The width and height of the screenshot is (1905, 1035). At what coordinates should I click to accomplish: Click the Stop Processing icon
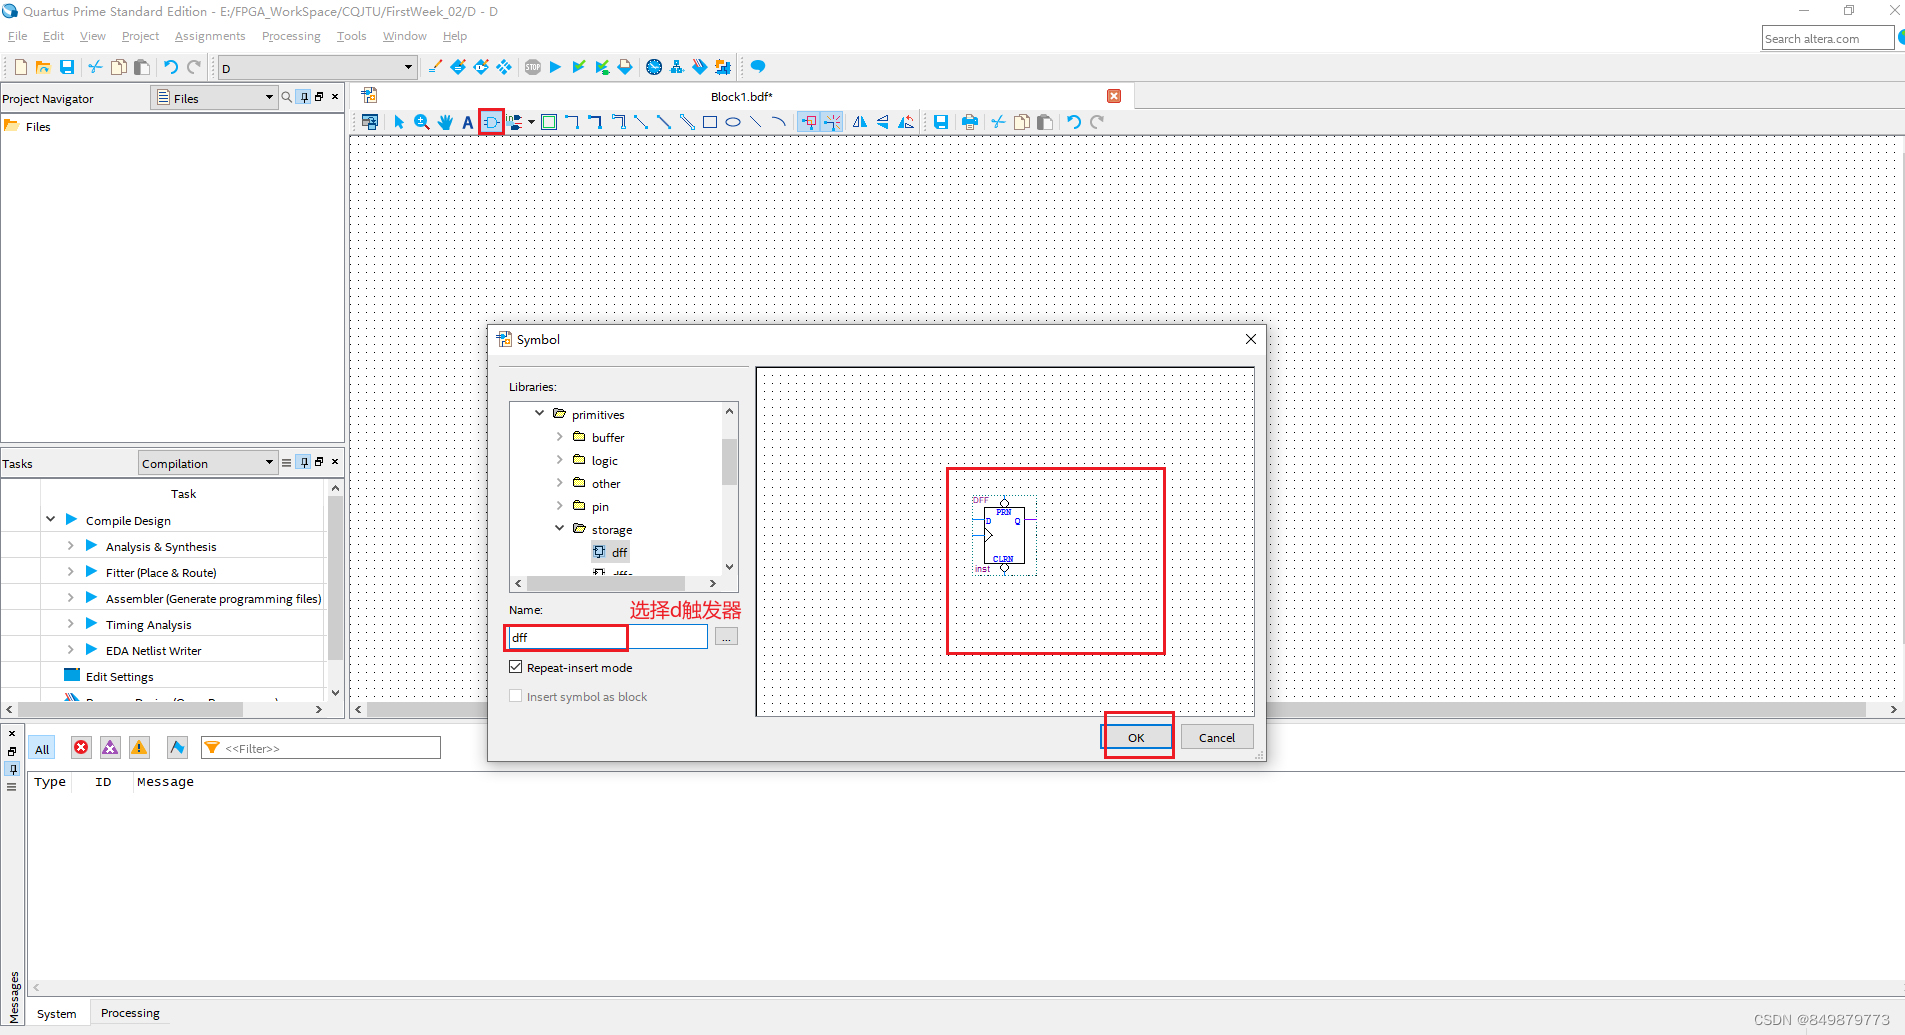tap(533, 67)
